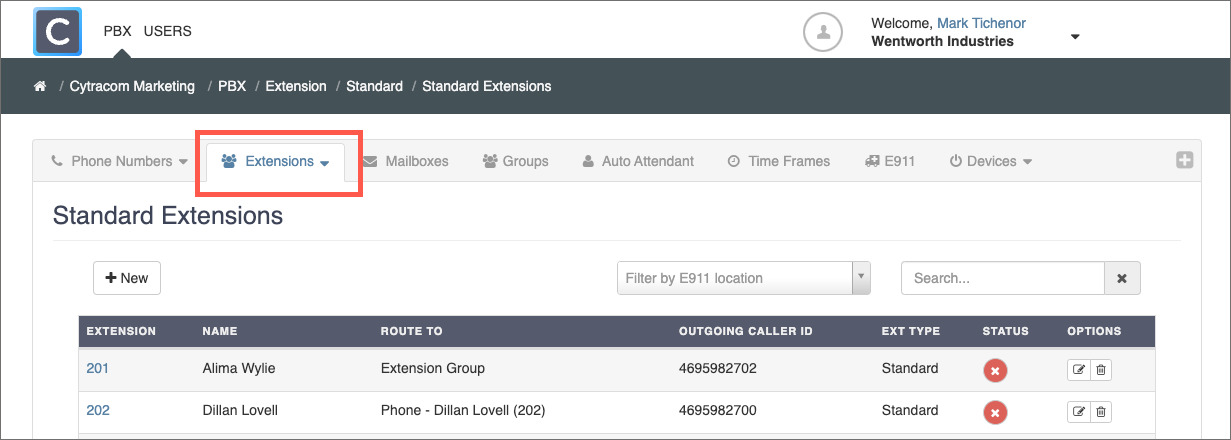
Task: Click the home icon in breadcrumb
Action: (x=40, y=87)
